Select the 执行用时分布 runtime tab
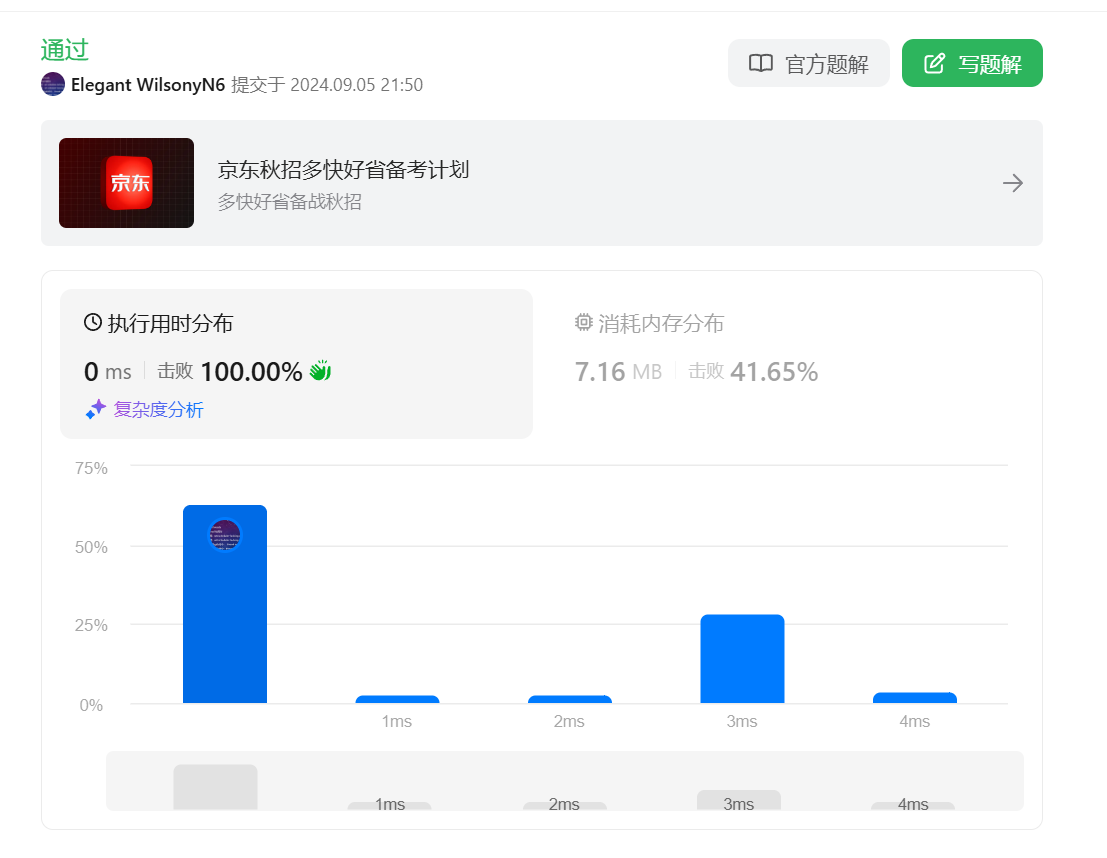This screenshot has width=1107, height=858. pyautogui.click(x=297, y=364)
